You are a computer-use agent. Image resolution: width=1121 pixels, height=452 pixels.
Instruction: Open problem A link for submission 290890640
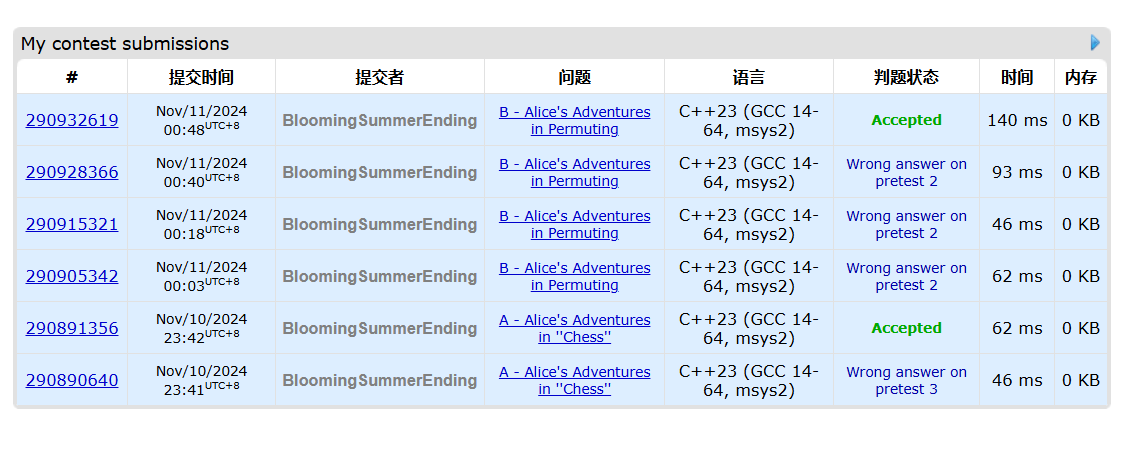click(574, 381)
